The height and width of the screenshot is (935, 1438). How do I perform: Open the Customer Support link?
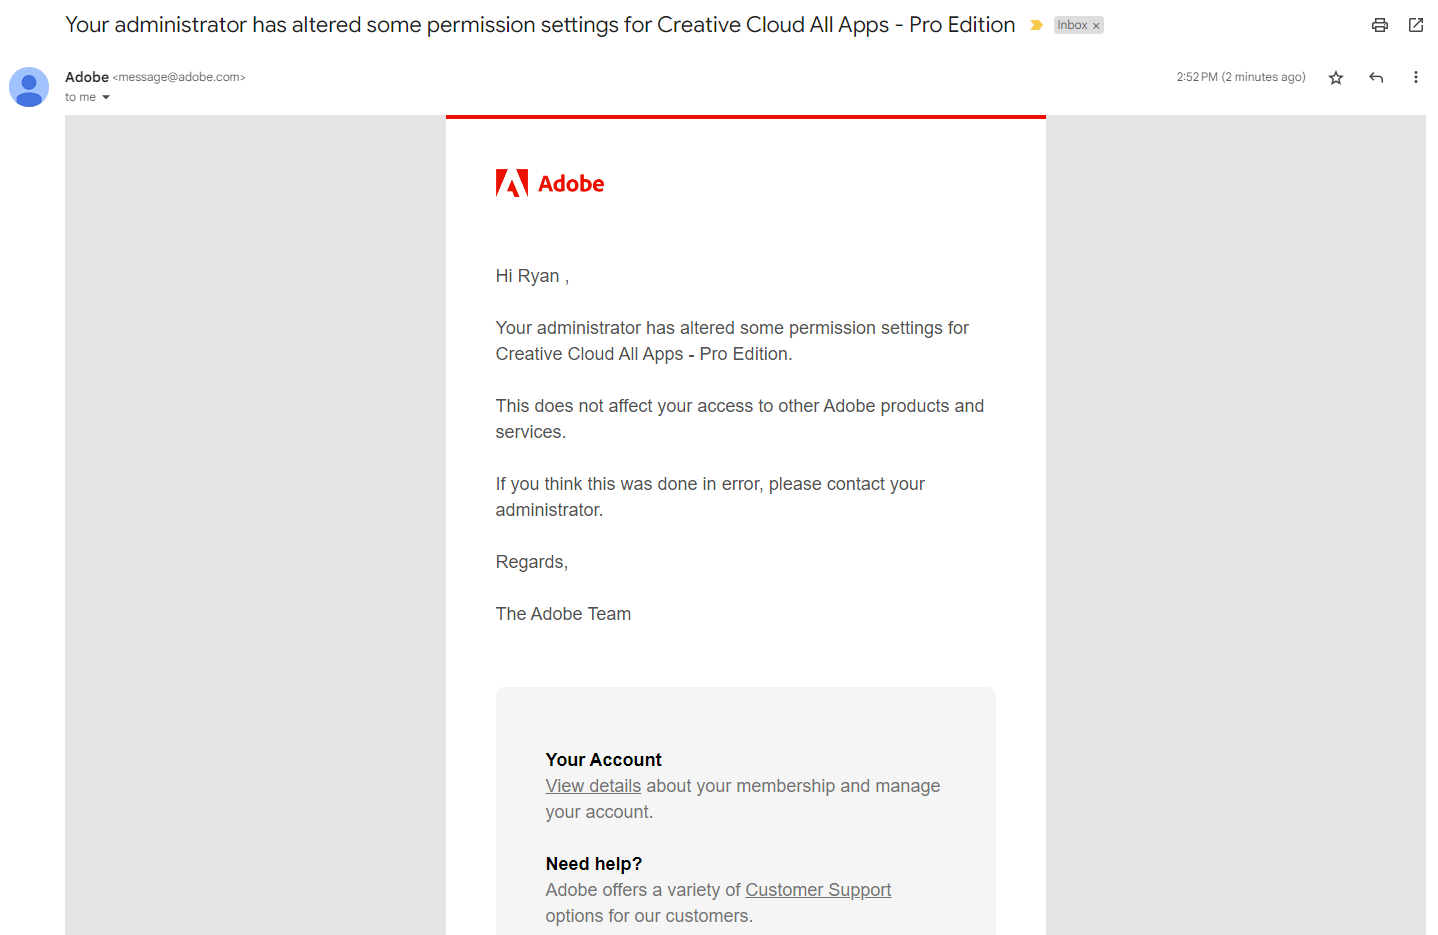tap(817, 890)
